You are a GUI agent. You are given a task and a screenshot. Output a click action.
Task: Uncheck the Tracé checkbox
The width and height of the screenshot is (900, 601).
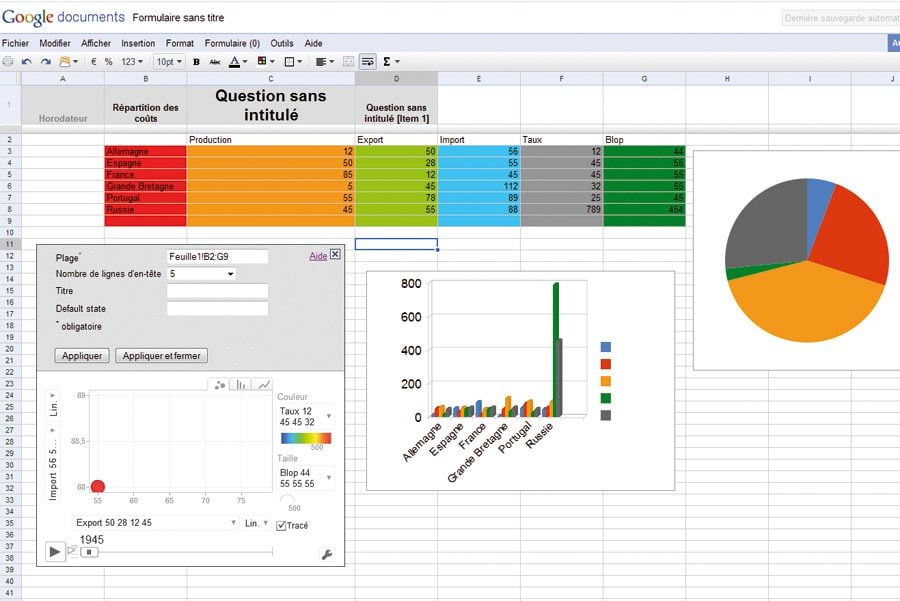(282, 525)
